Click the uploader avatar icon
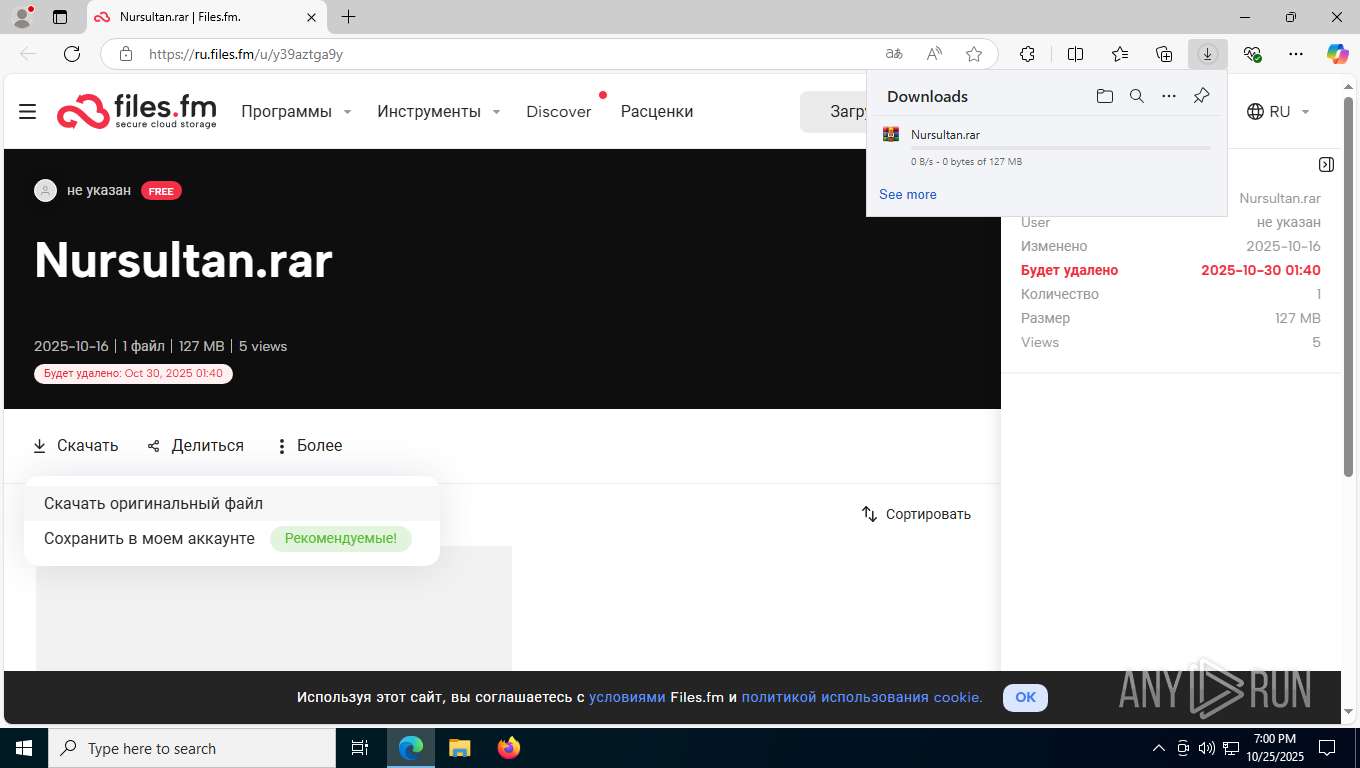This screenshot has width=1360, height=768. [x=45, y=190]
